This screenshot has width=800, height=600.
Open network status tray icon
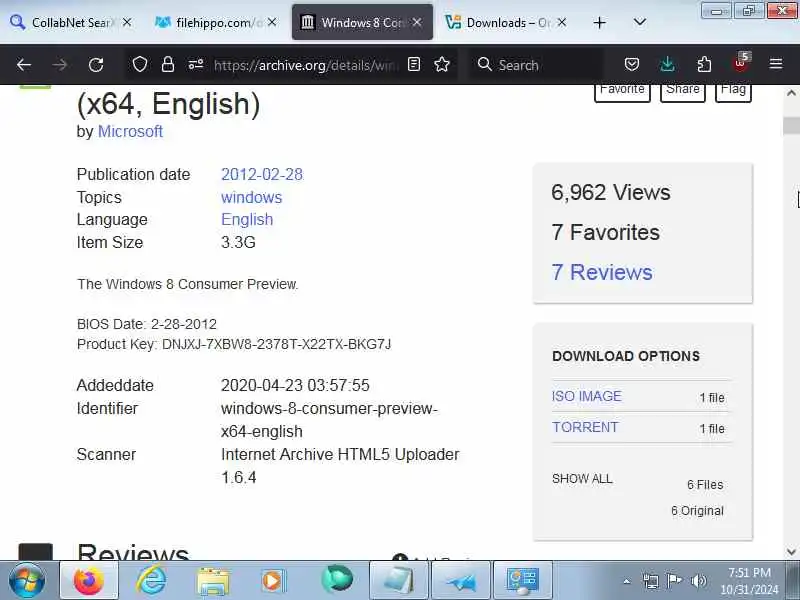point(651,581)
